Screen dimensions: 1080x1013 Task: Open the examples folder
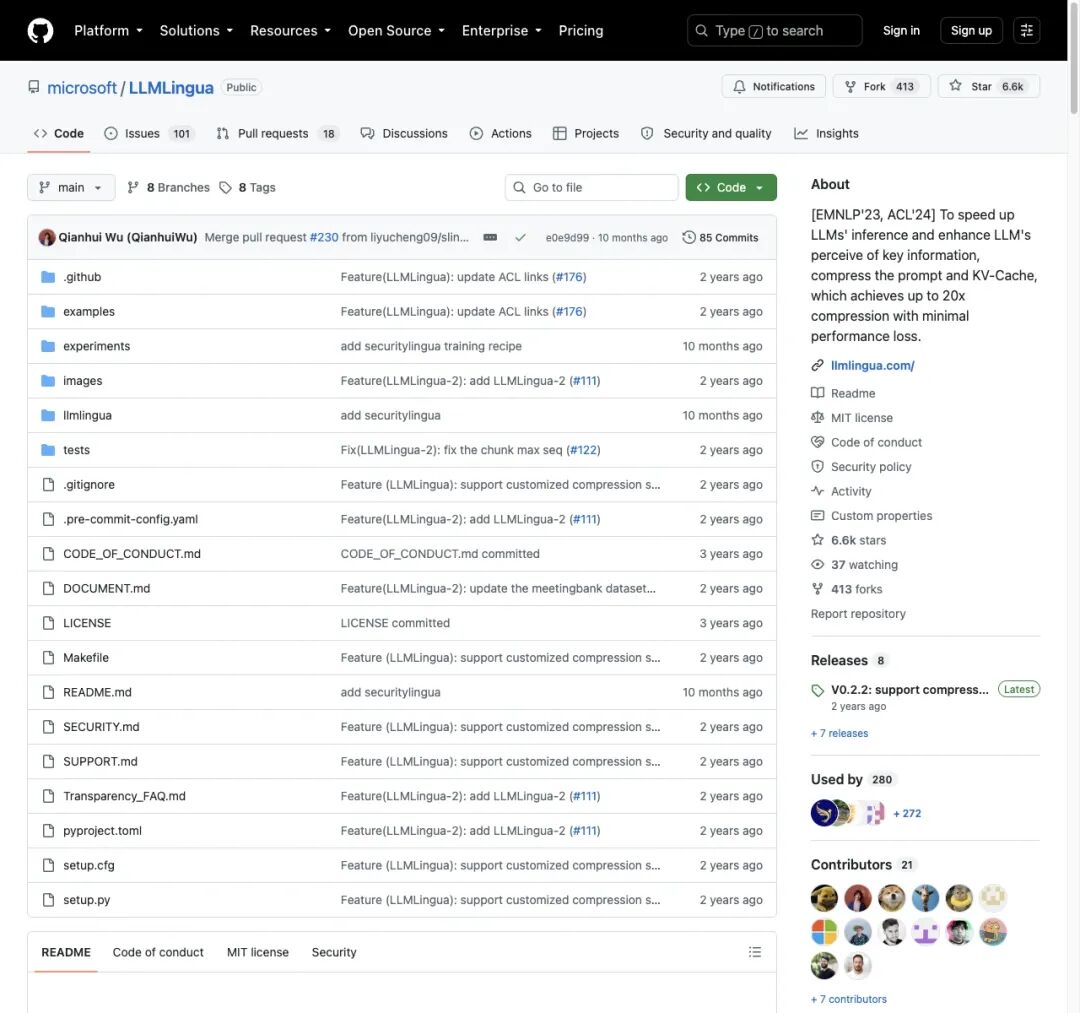[x=89, y=311]
